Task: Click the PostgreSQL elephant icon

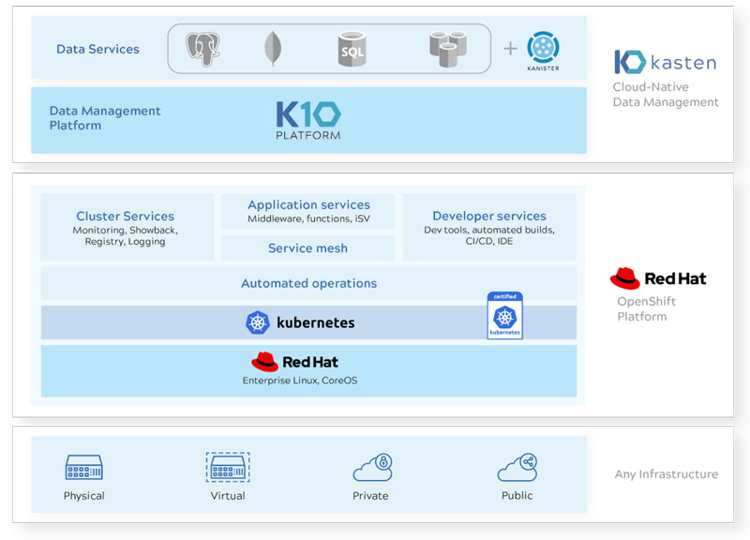Action: pos(203,48)
